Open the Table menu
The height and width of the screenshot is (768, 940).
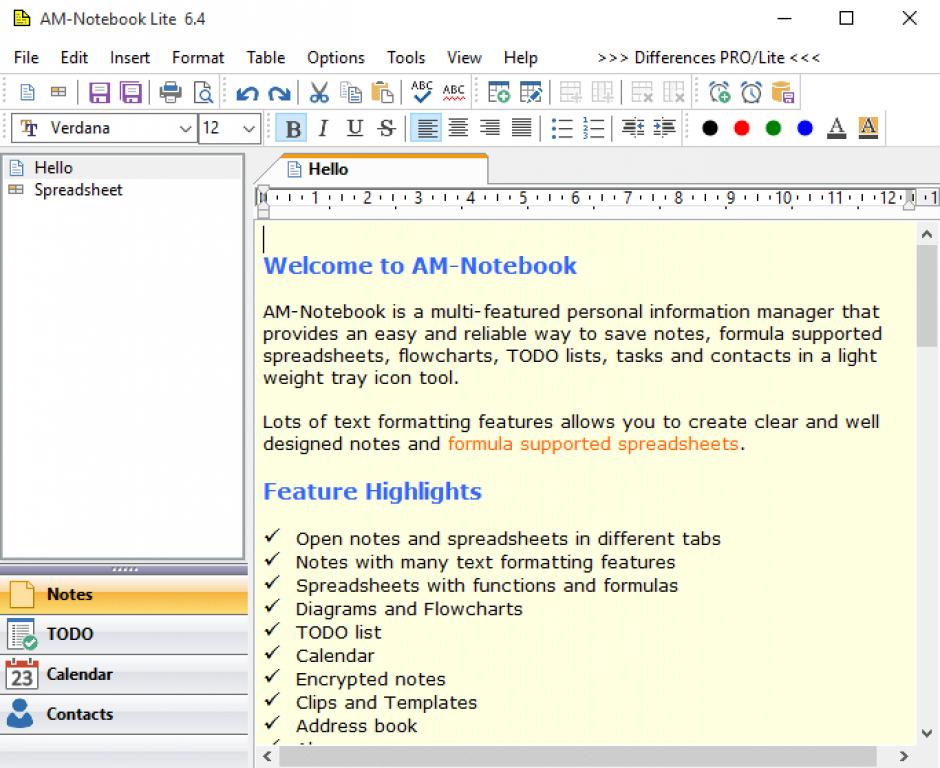pyautogui.click(x=266, y=58)
